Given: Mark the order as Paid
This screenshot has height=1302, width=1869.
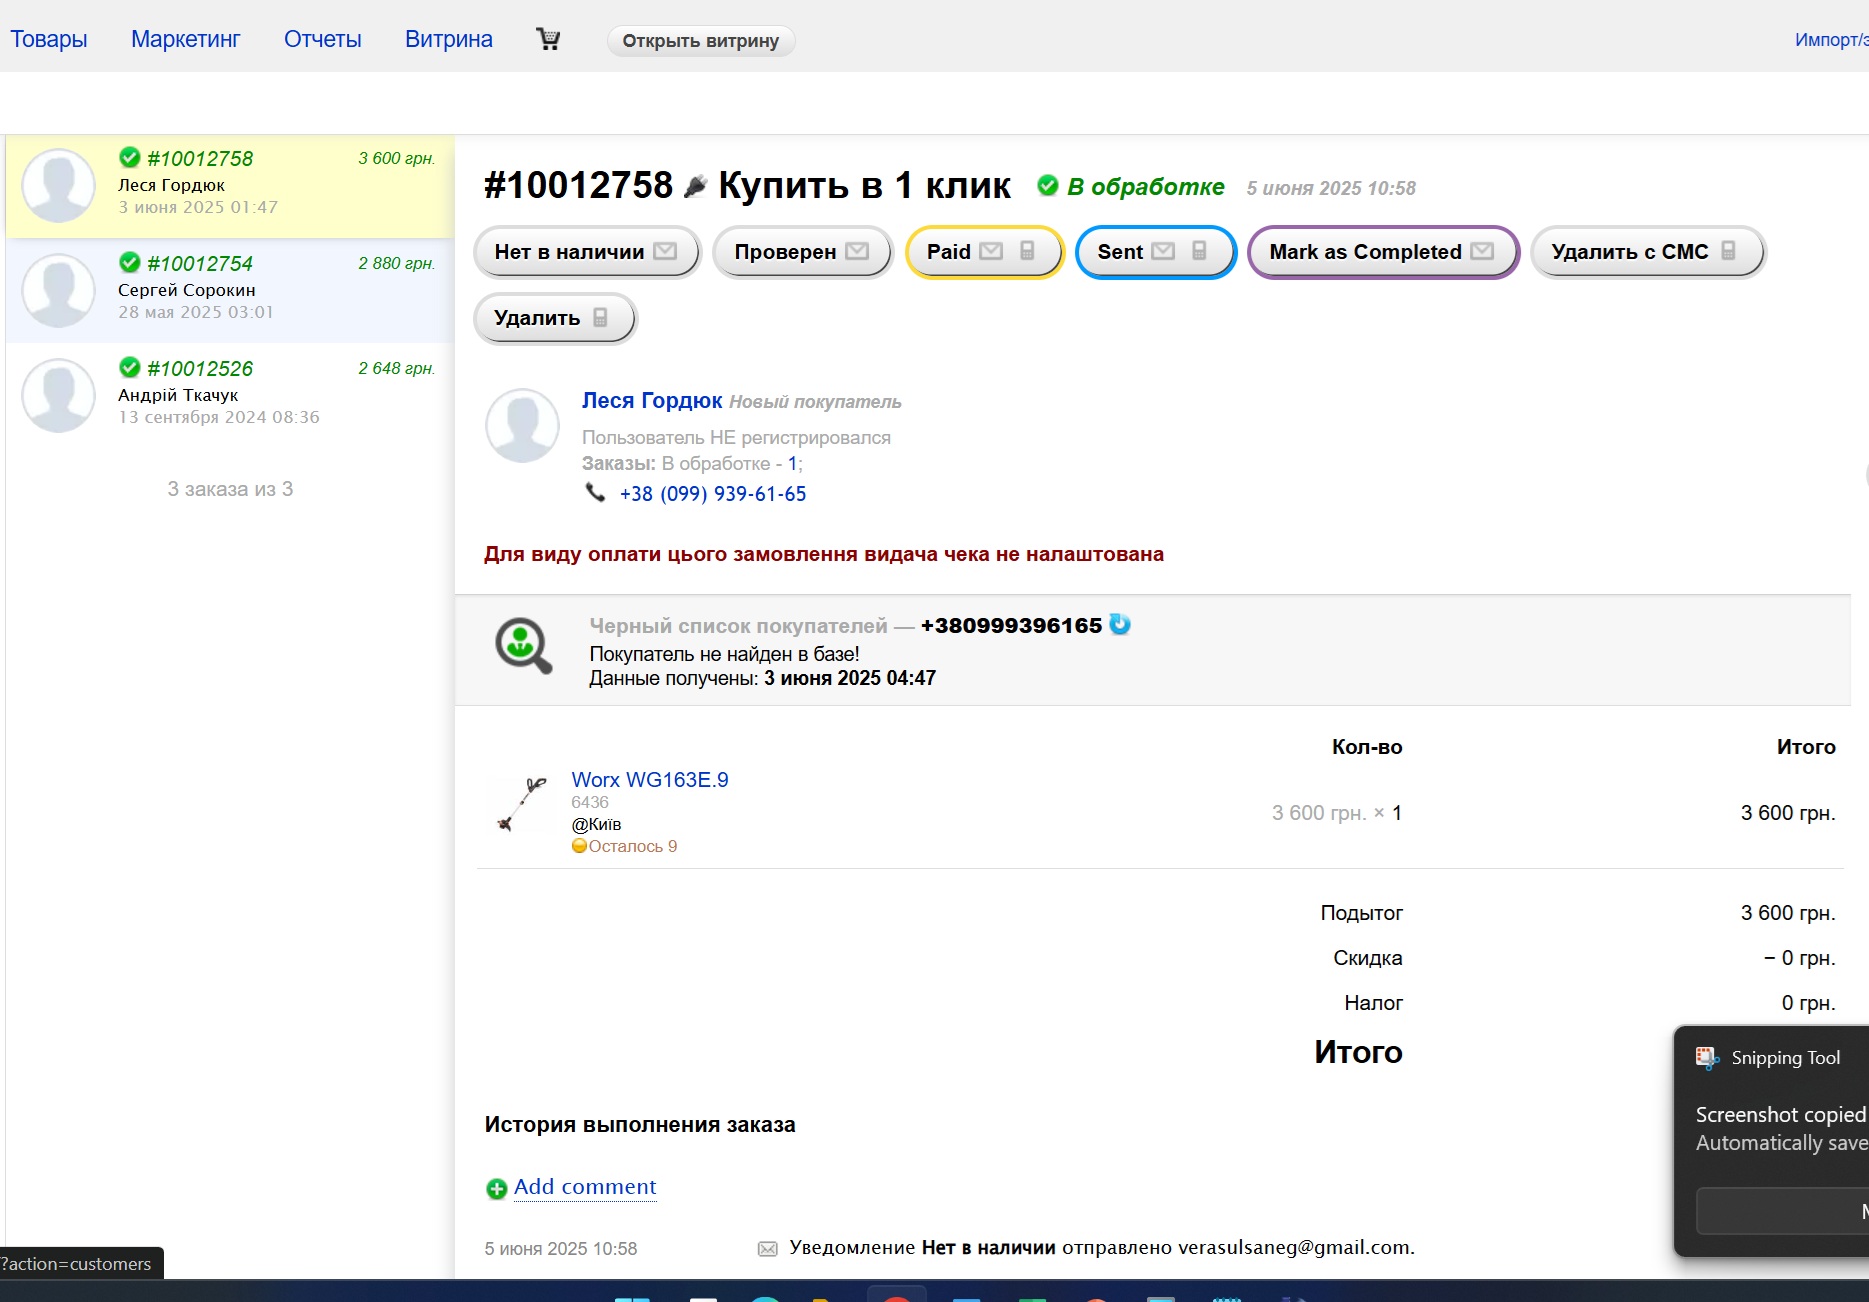Looking at the screenshot, I should pos(984,252).
